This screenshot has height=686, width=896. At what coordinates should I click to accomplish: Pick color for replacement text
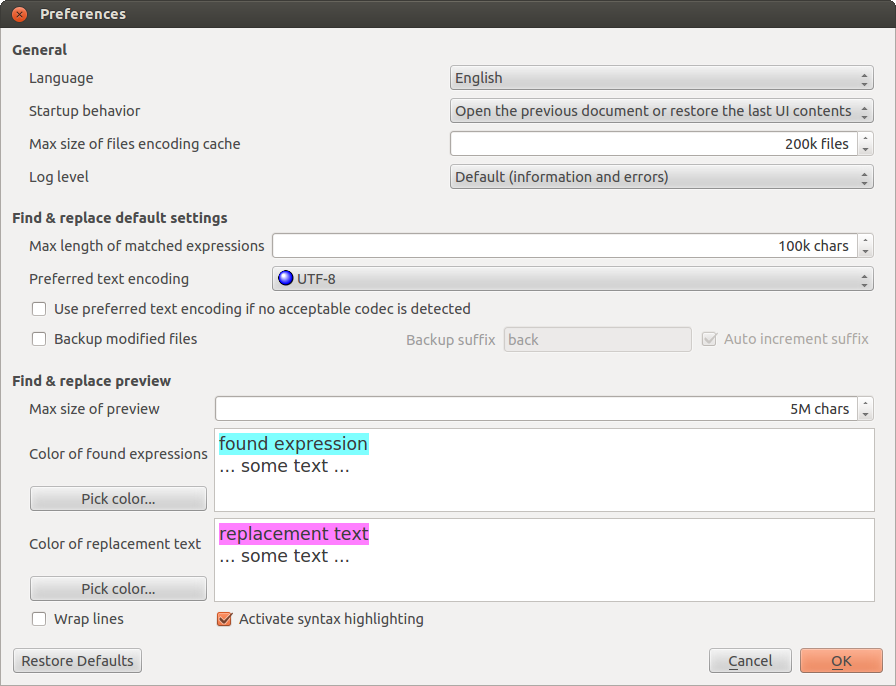pos(118,589)
